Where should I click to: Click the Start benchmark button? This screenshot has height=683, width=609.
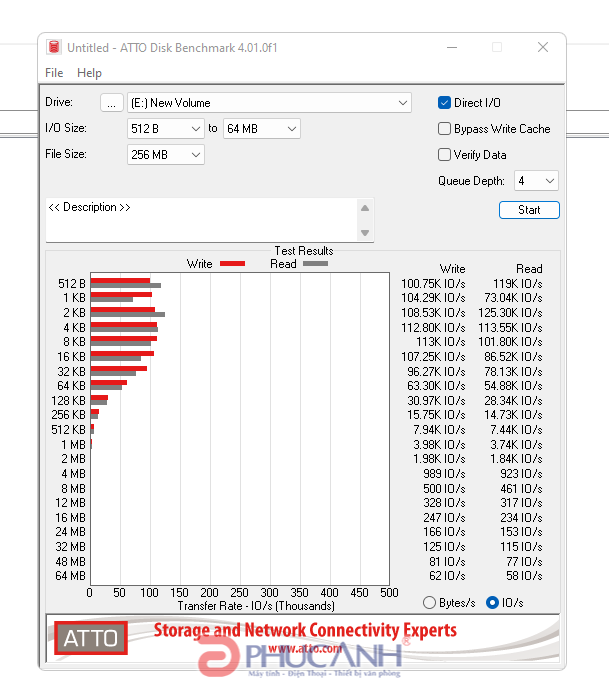click(529, 210)
